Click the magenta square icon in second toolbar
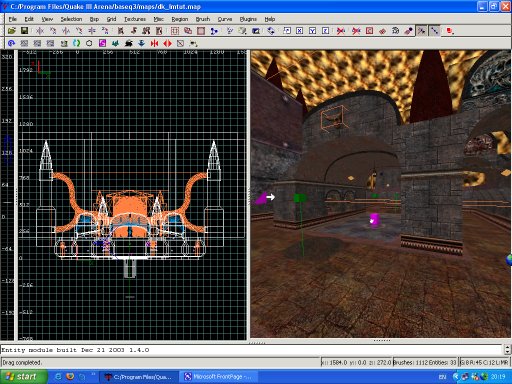This screenshot has height=384, width=512. click(x=102, y=43)
